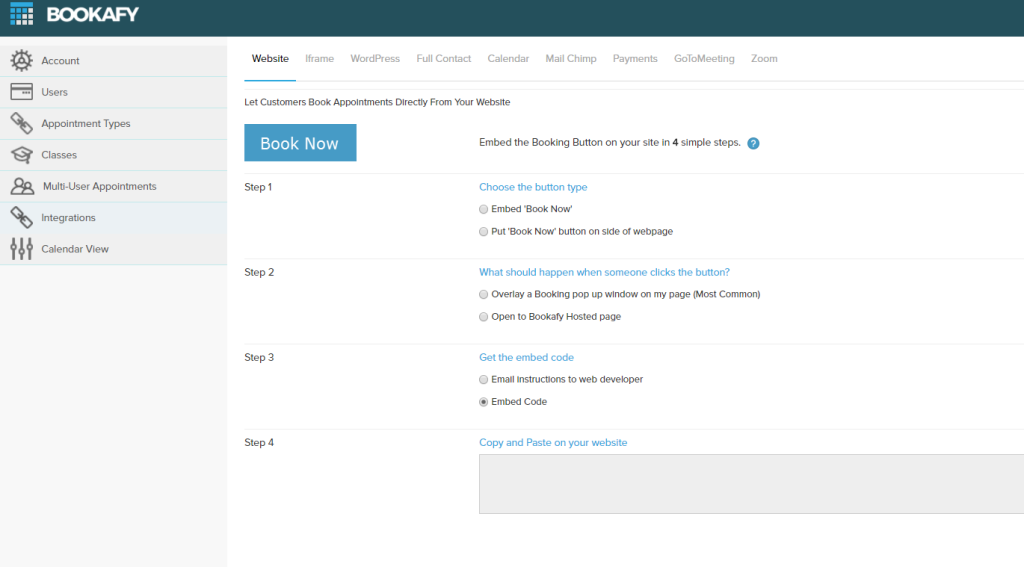Click the blue help question mark icon
The width and height of the screenshot is (1024, 567).
(x=753, y=143)
